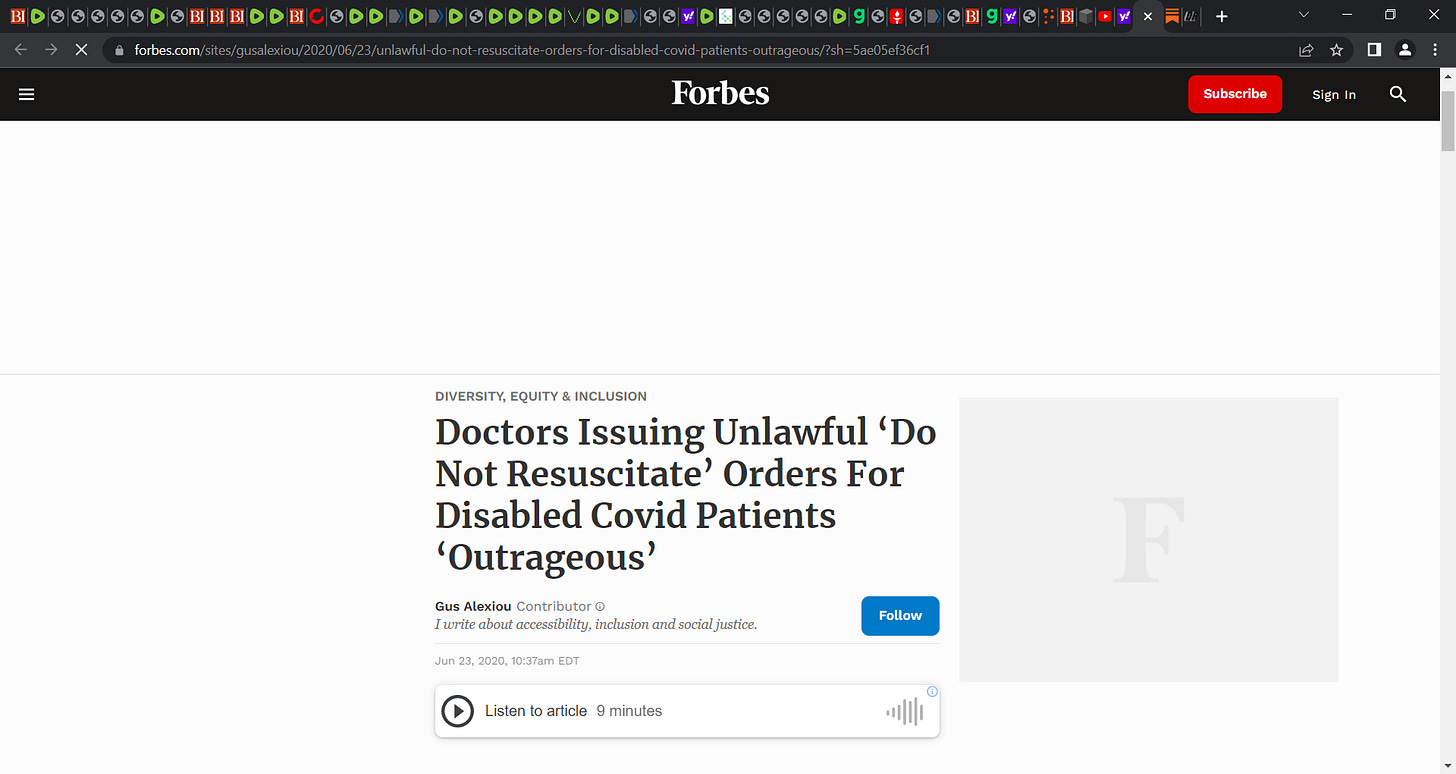Viewport: 1456px width, 774px height.
Task: Open the Chrome three-dot menu
Action: point(1435,50)
